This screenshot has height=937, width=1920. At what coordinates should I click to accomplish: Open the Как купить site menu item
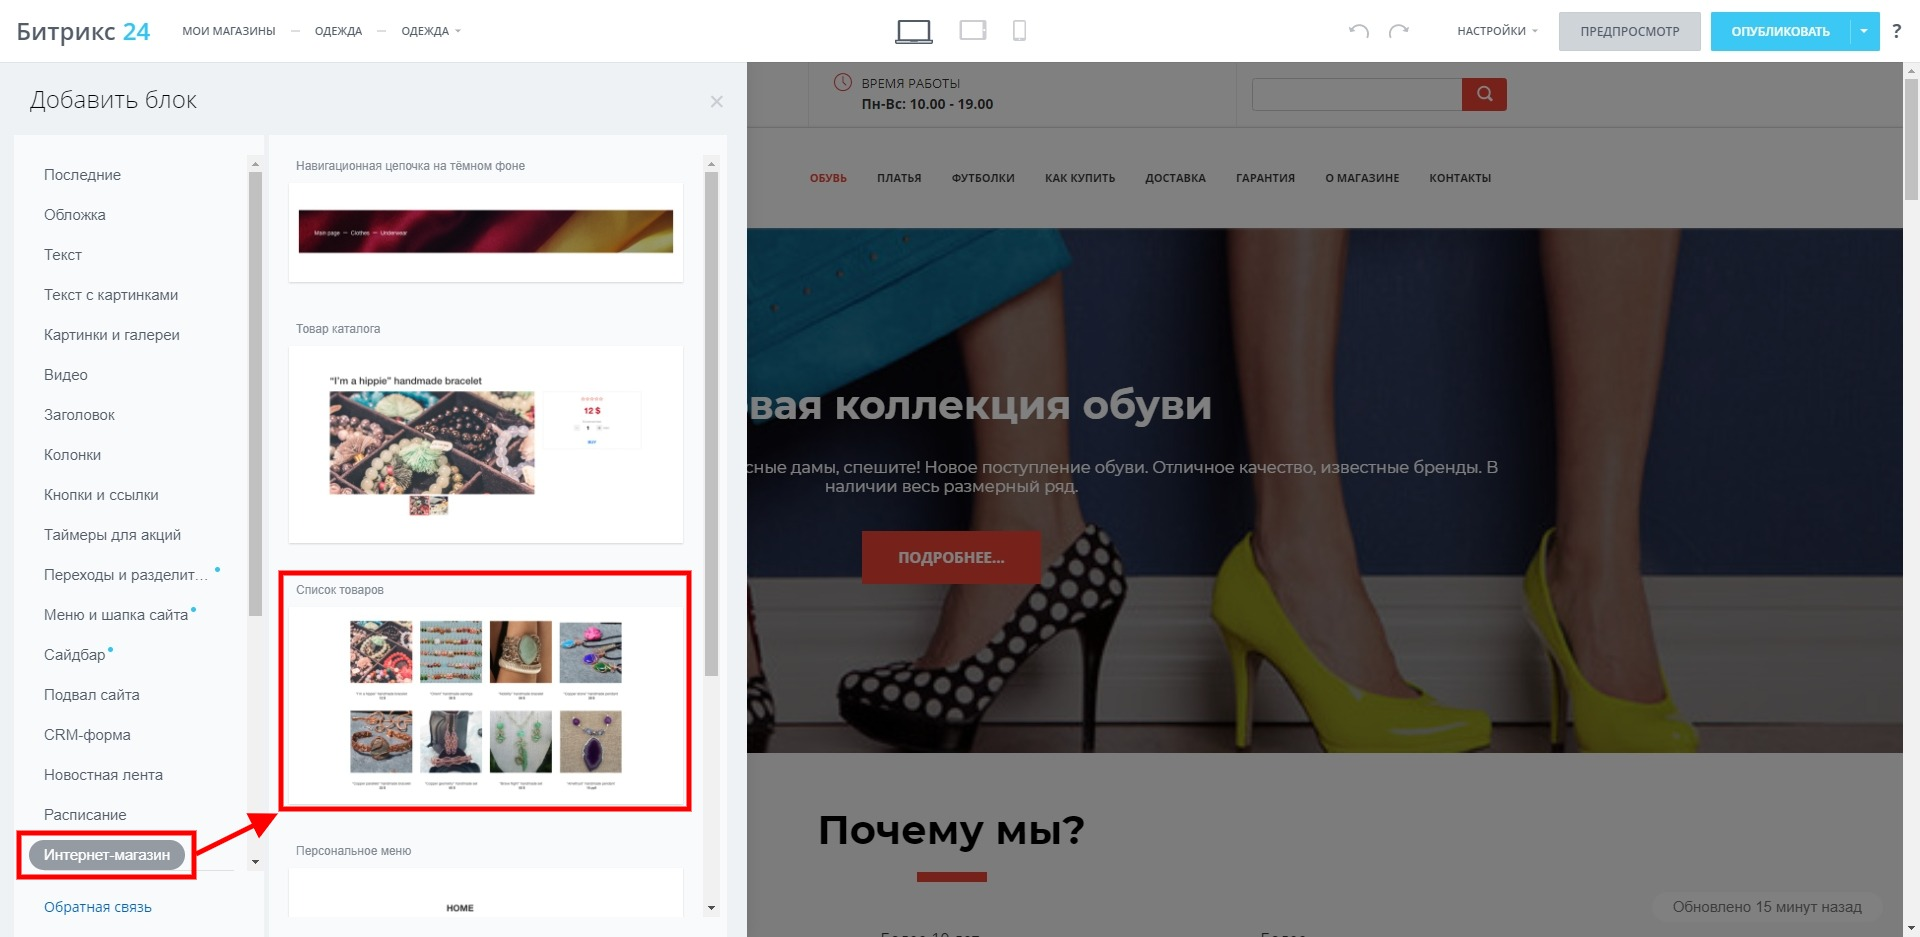[x=1080, y=178]
